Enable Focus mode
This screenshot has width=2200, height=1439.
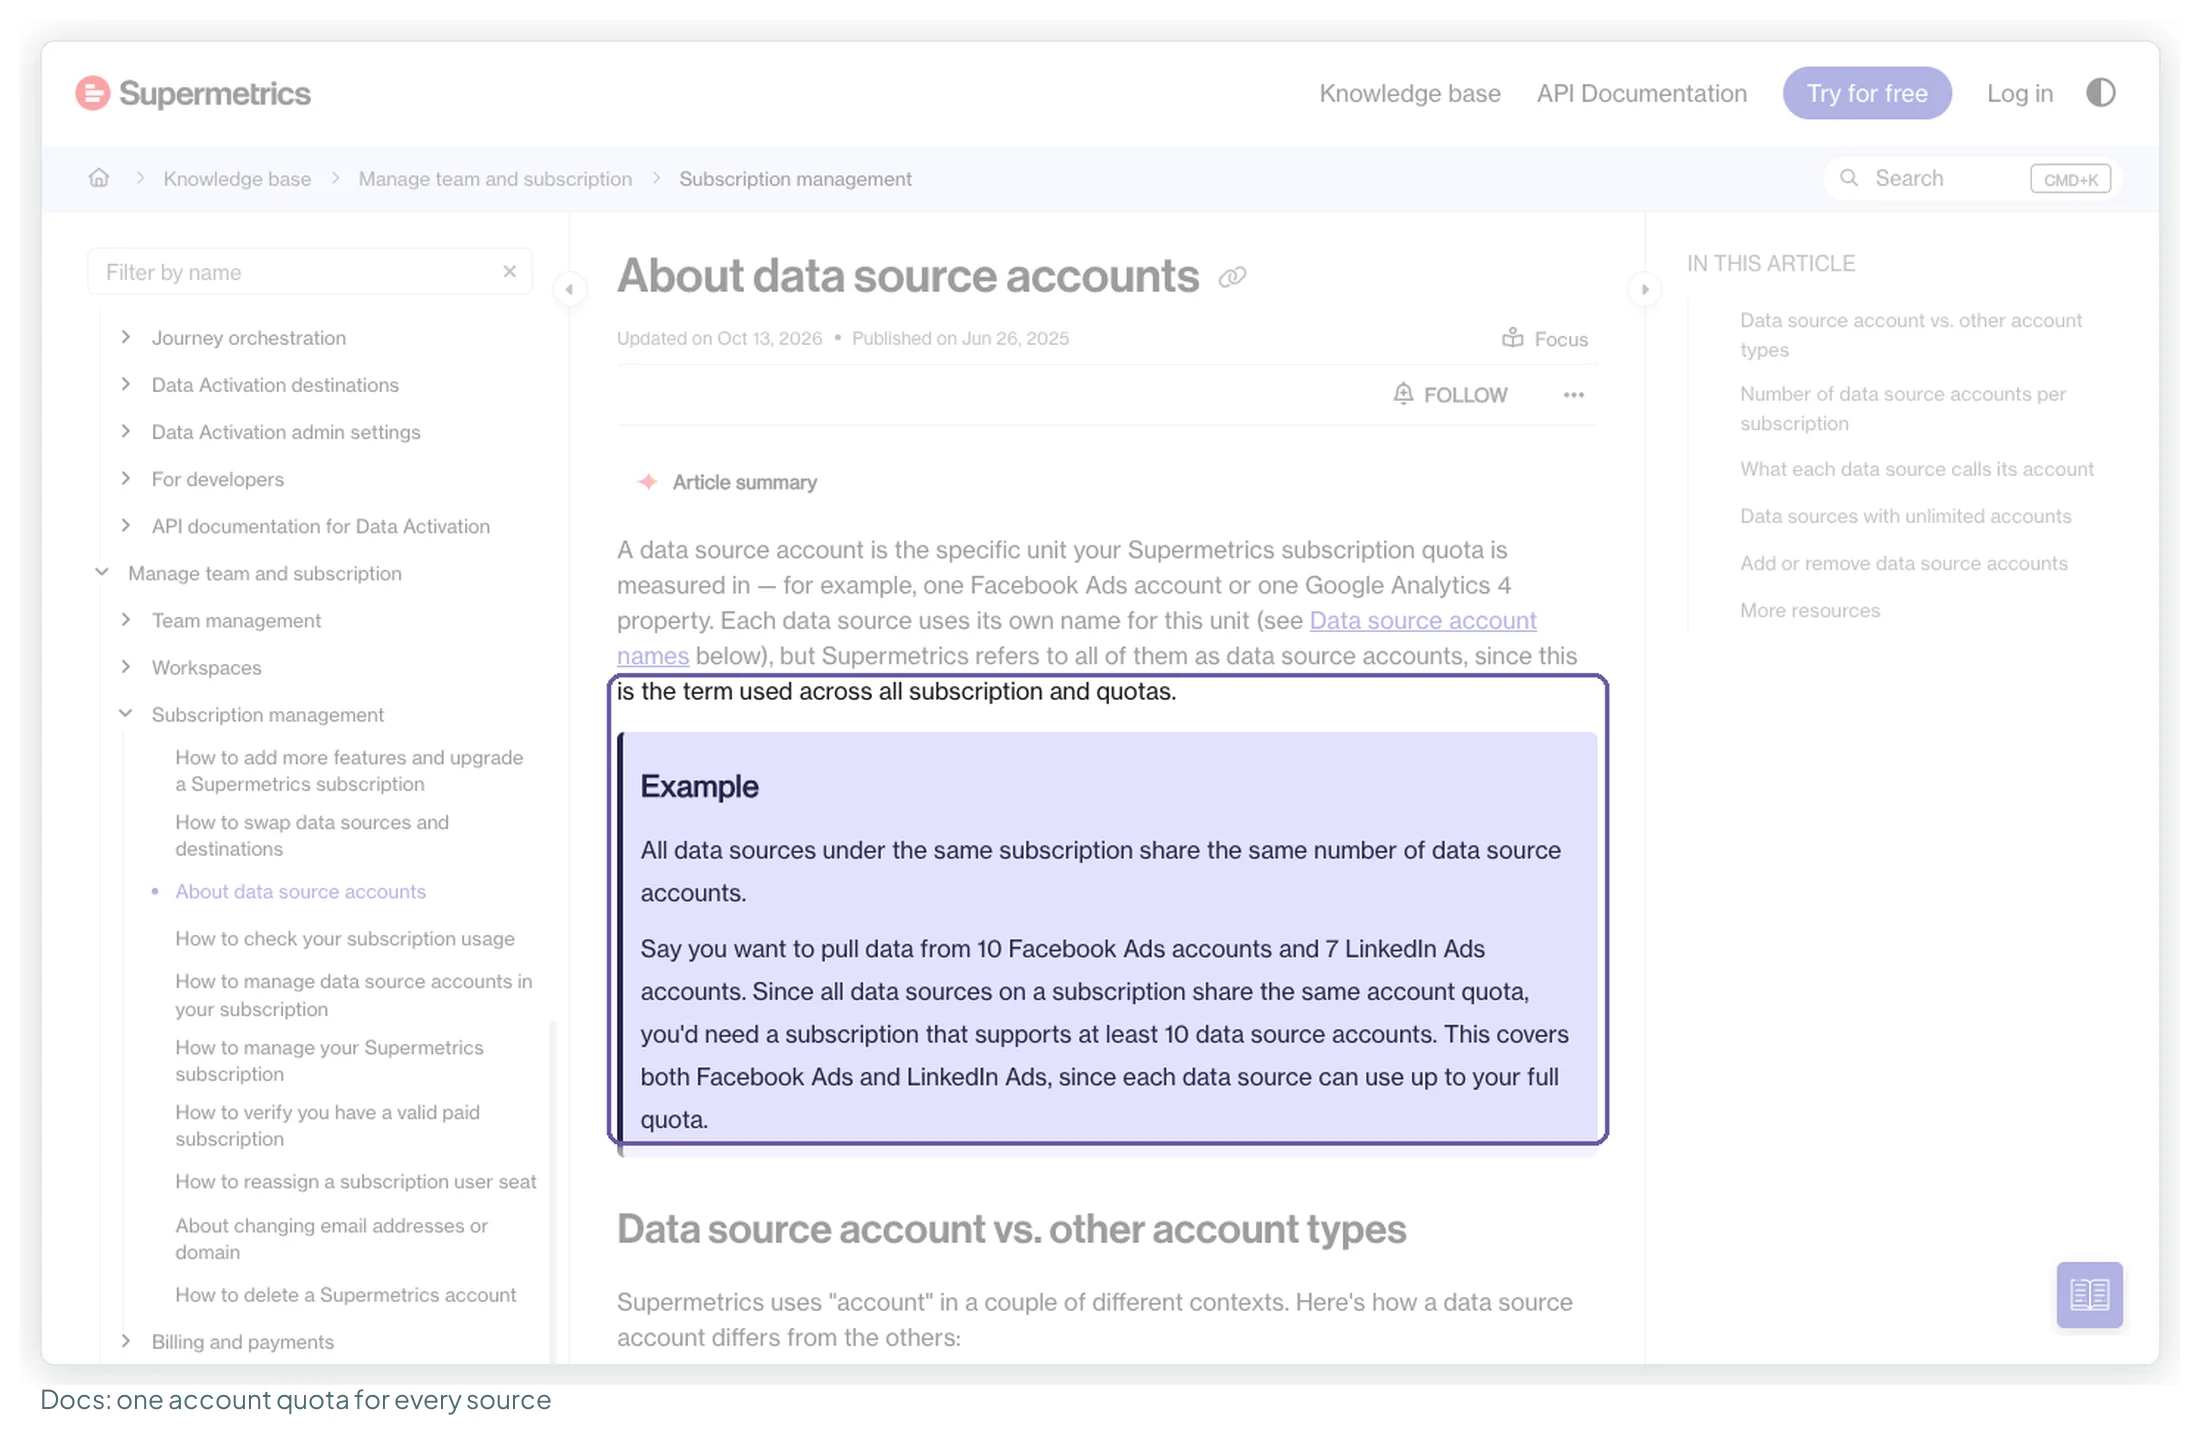(1545, 339)
